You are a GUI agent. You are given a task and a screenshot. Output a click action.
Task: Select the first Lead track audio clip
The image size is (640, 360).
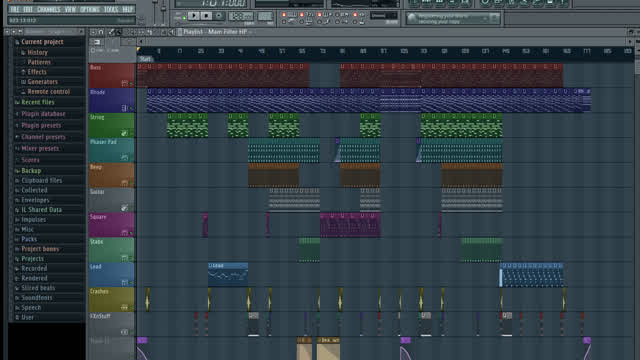pyautogui.click(x=228, y=274)
